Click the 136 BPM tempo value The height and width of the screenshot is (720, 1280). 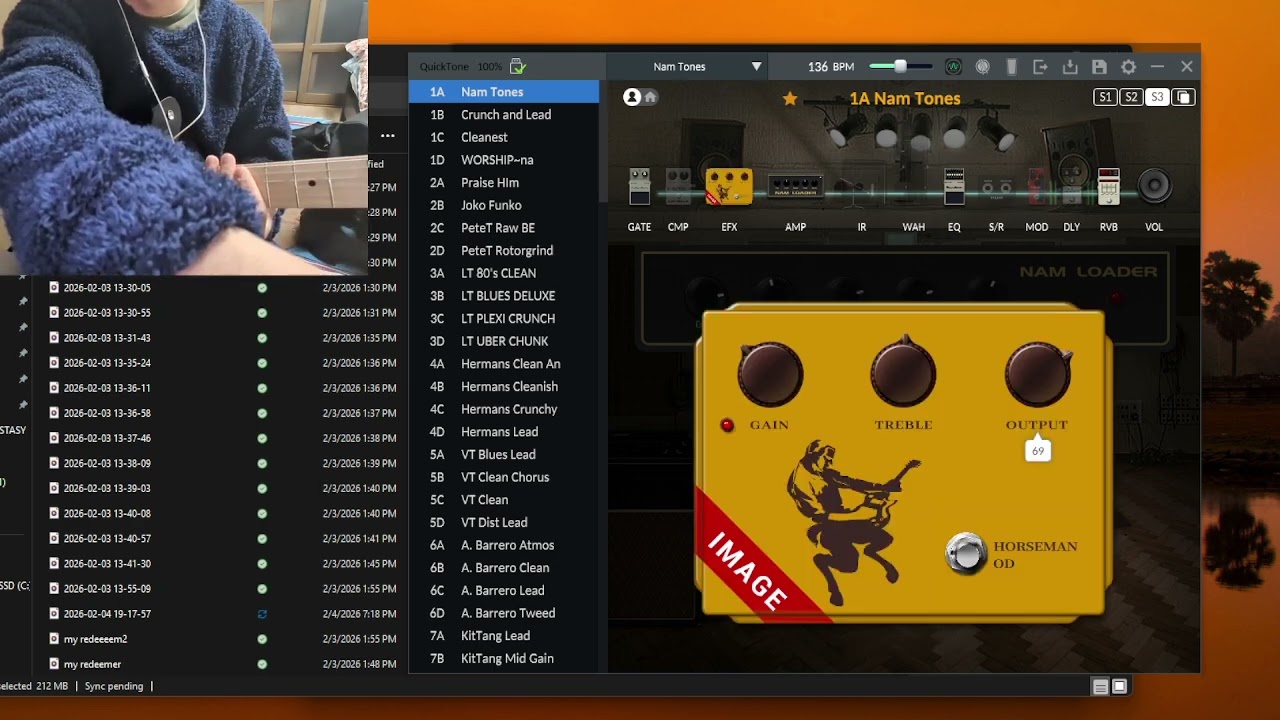pyautogui.click(x=831, y=67)
